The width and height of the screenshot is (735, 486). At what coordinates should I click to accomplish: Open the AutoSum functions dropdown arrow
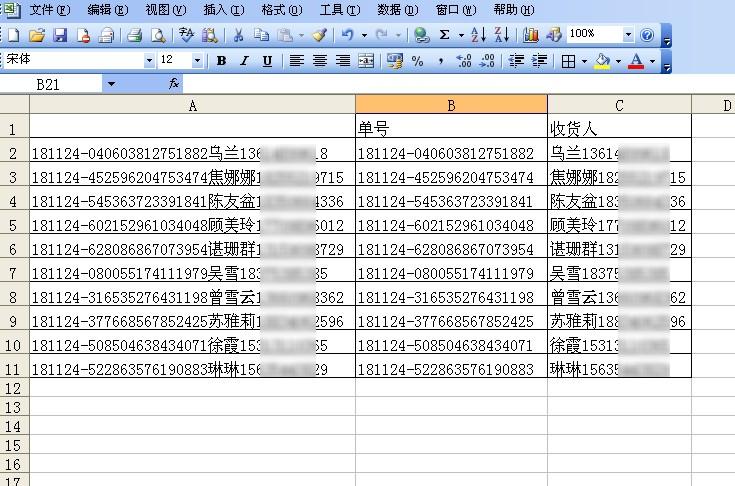461,35
